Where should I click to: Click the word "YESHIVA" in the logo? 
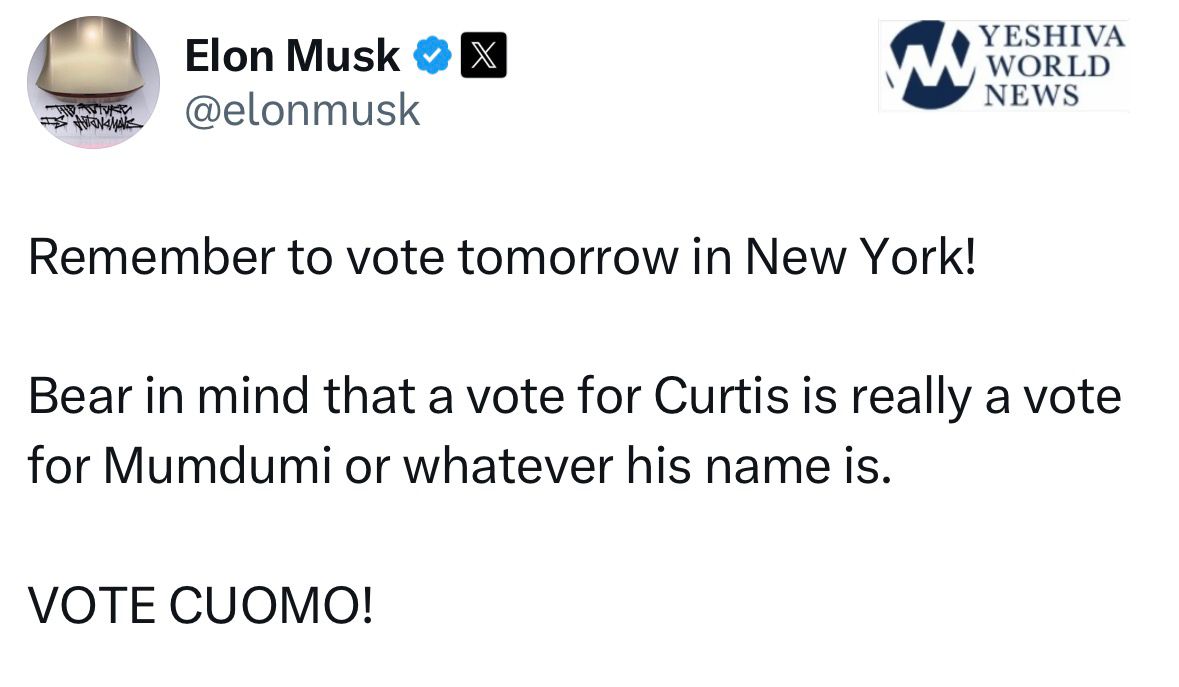tap(1052, 38)
